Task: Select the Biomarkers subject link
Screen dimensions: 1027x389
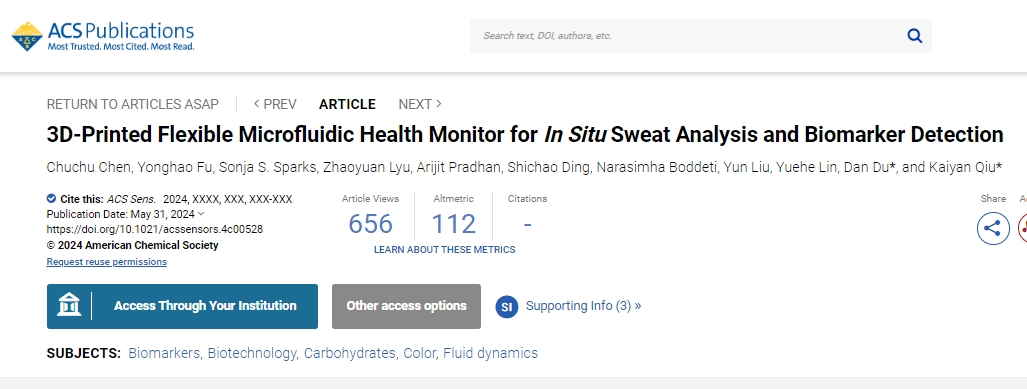Action: (x=164, y=353)
